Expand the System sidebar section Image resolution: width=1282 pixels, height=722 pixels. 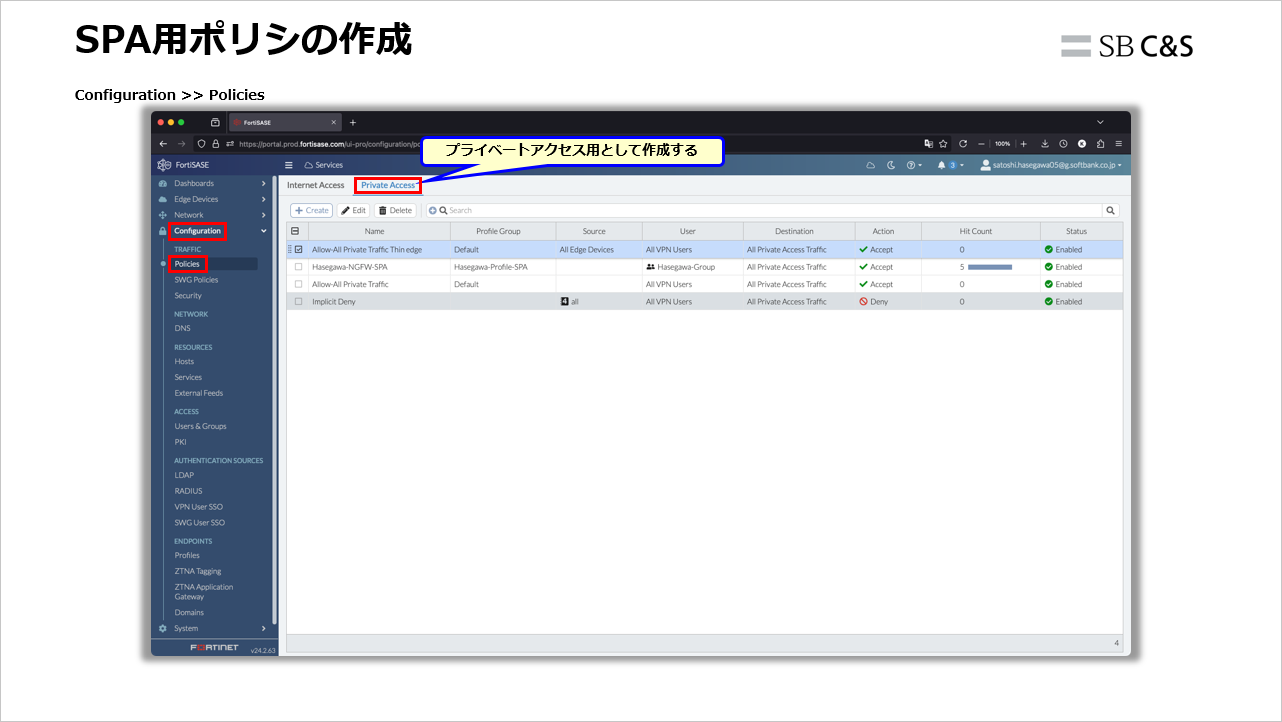pos(264,628)
